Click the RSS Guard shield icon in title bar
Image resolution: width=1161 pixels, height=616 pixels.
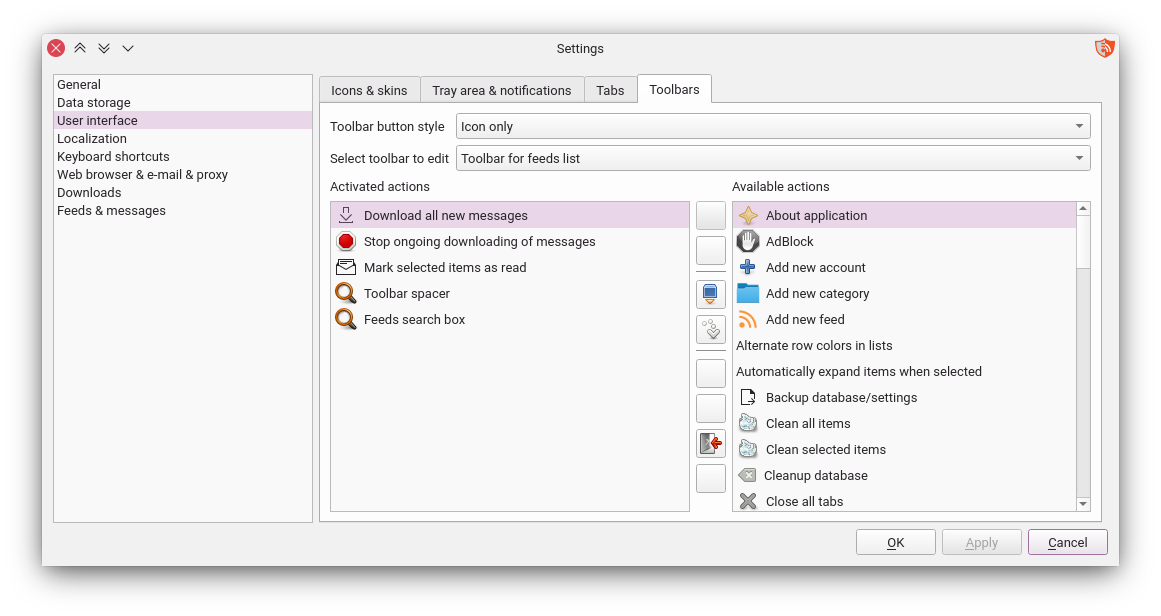click(1104, 48)
